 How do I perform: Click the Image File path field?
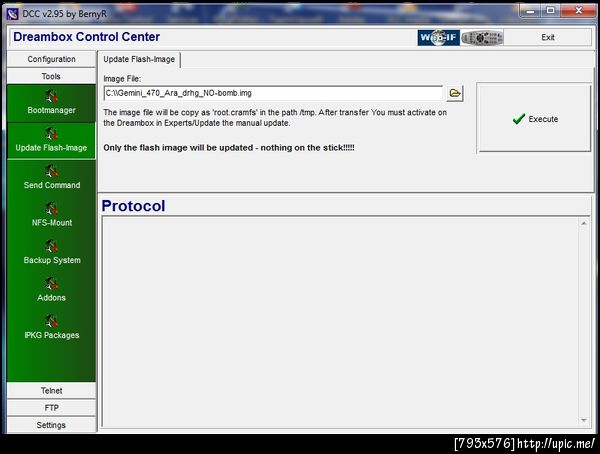click(273, 93)
